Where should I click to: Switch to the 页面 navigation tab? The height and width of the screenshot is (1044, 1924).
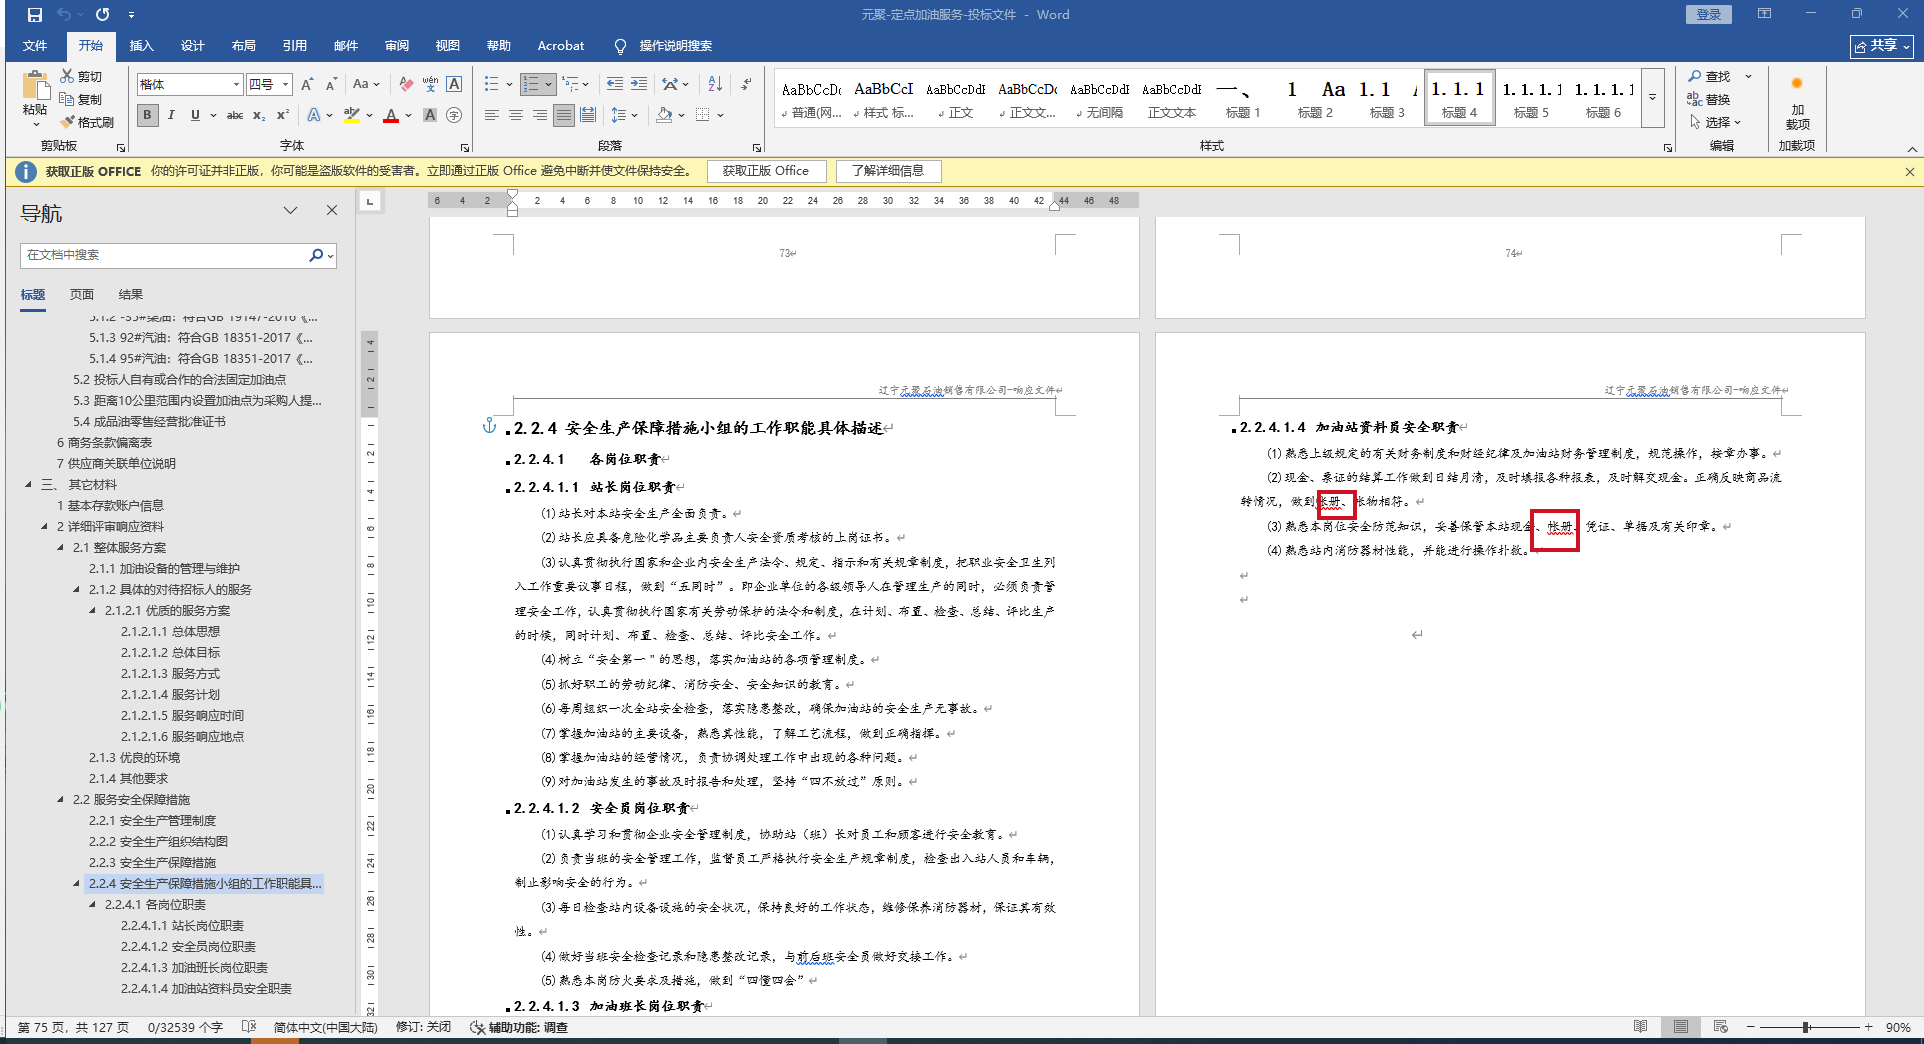point(82,294)
